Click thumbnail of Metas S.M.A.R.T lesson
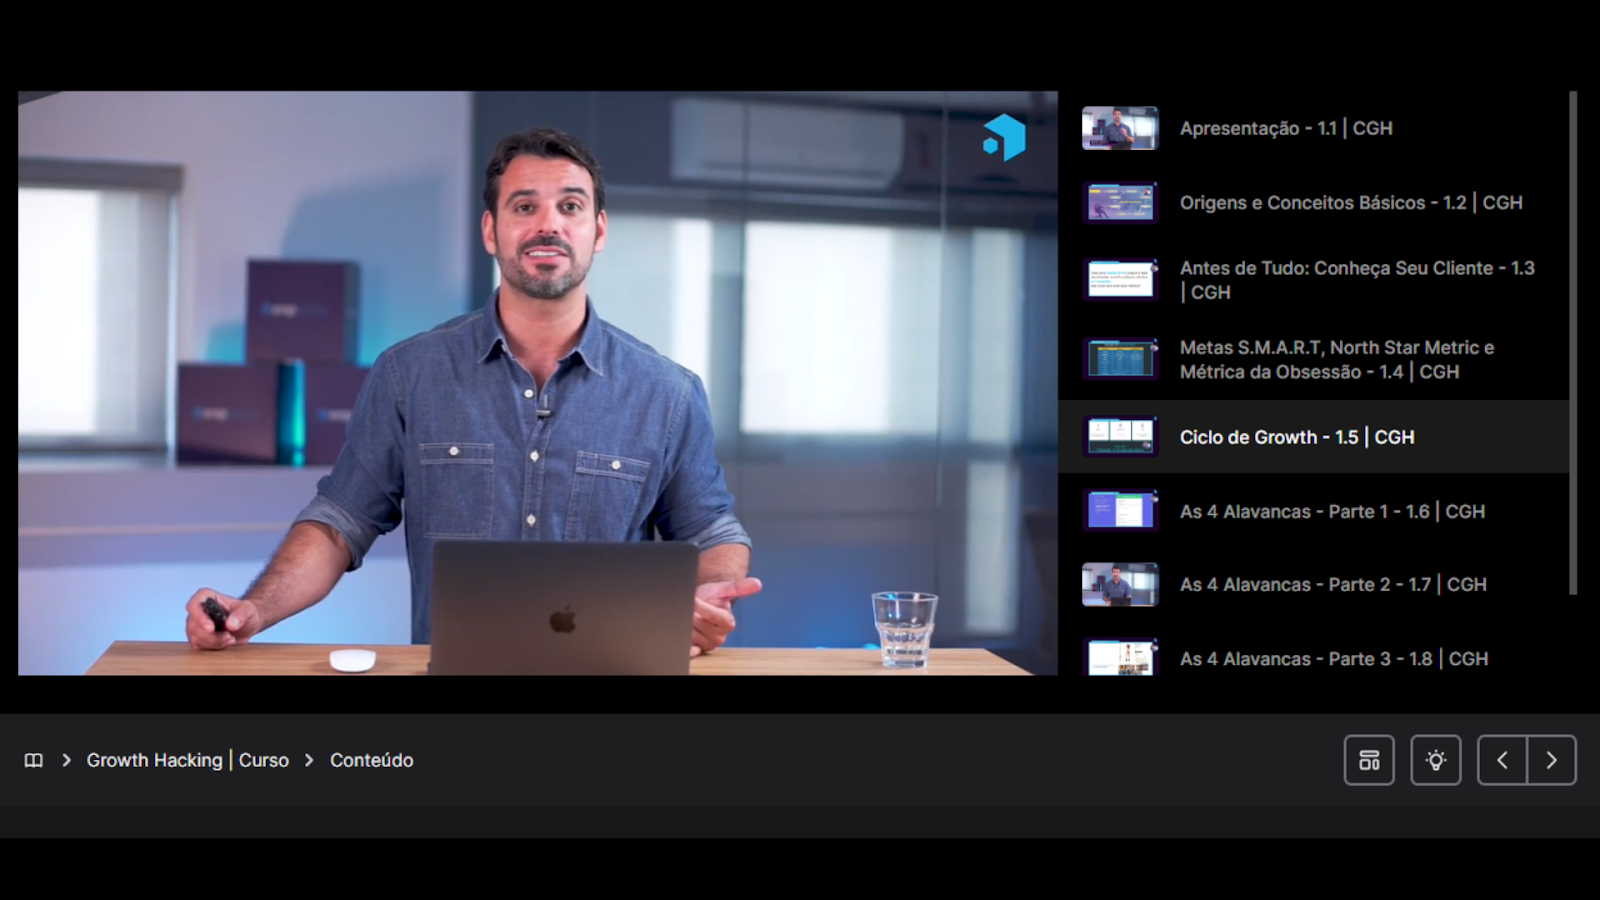Screen dimensions: 1600x900 coord(1120,359)
